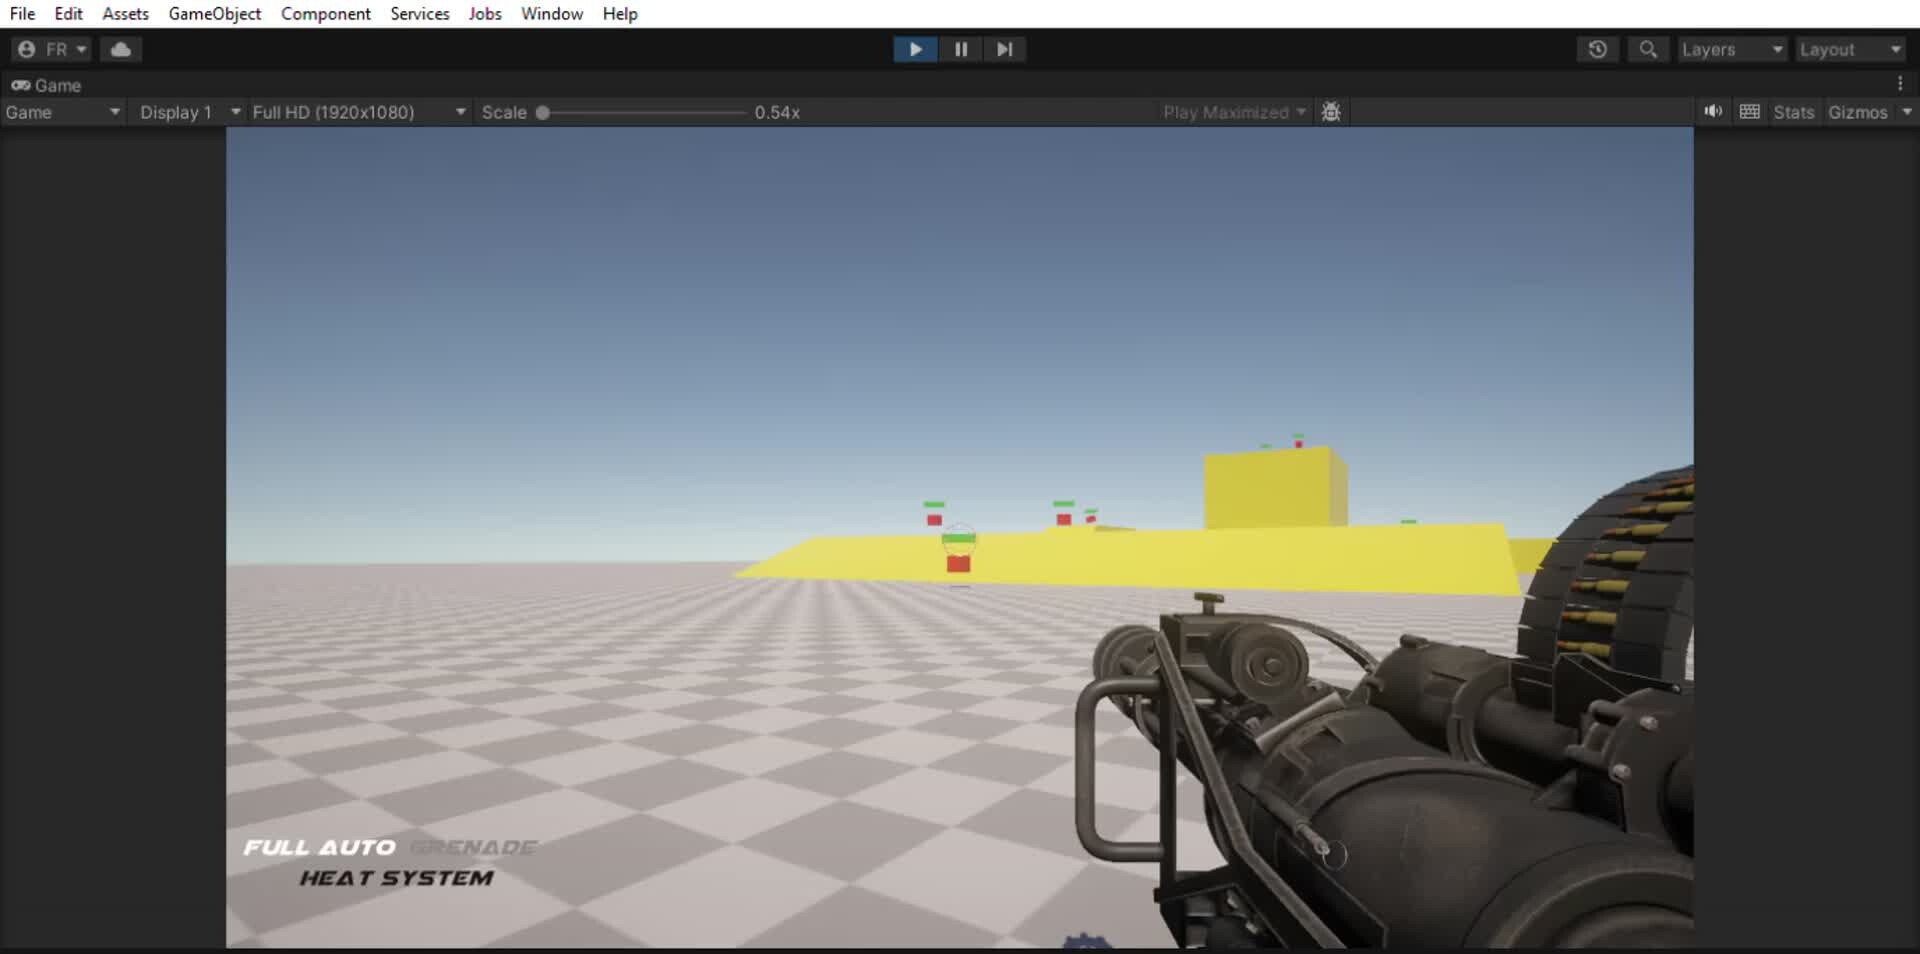Viewport: 1920px width, 954px height.
Task: Open the Gizmos dropdown
Action: [x=1868, y=112]
